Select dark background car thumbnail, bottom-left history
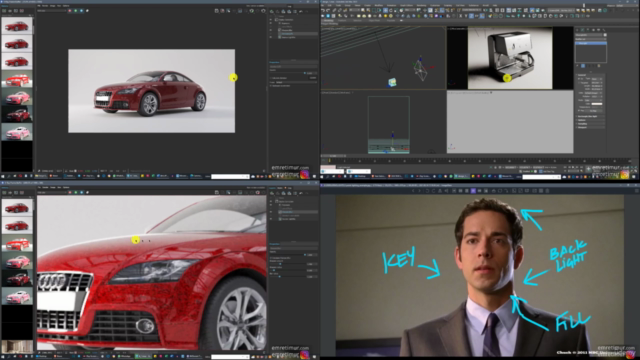The width and height of the screenshot is (640, 360). pos(17,278)
